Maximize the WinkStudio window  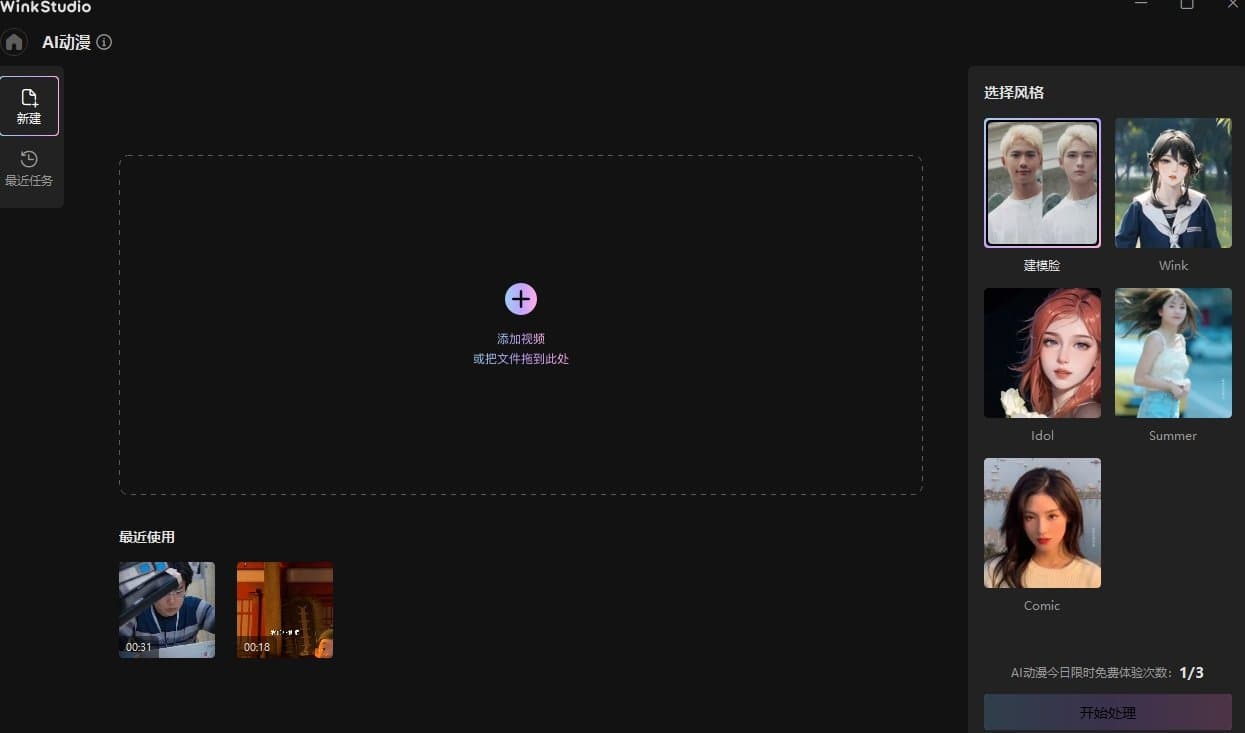1187,5
